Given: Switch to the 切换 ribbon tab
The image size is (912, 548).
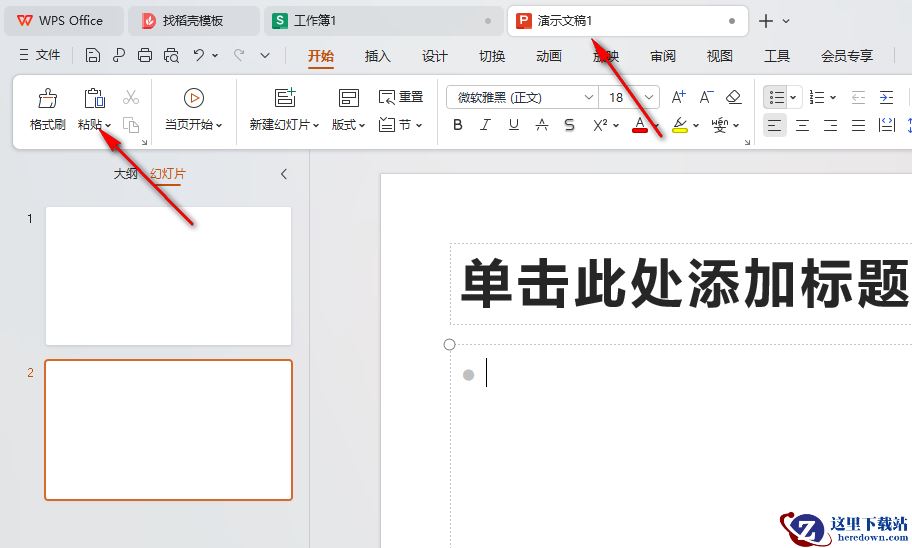Looking at the screenshot, I should (x=491, y=56).
